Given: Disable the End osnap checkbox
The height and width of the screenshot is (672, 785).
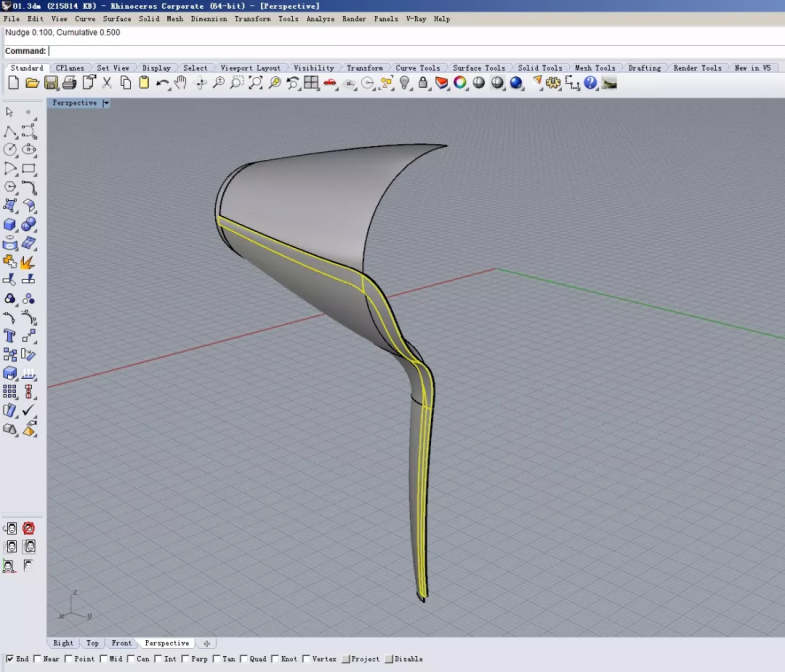Looking at the screenshot, I should coord(8,659).
